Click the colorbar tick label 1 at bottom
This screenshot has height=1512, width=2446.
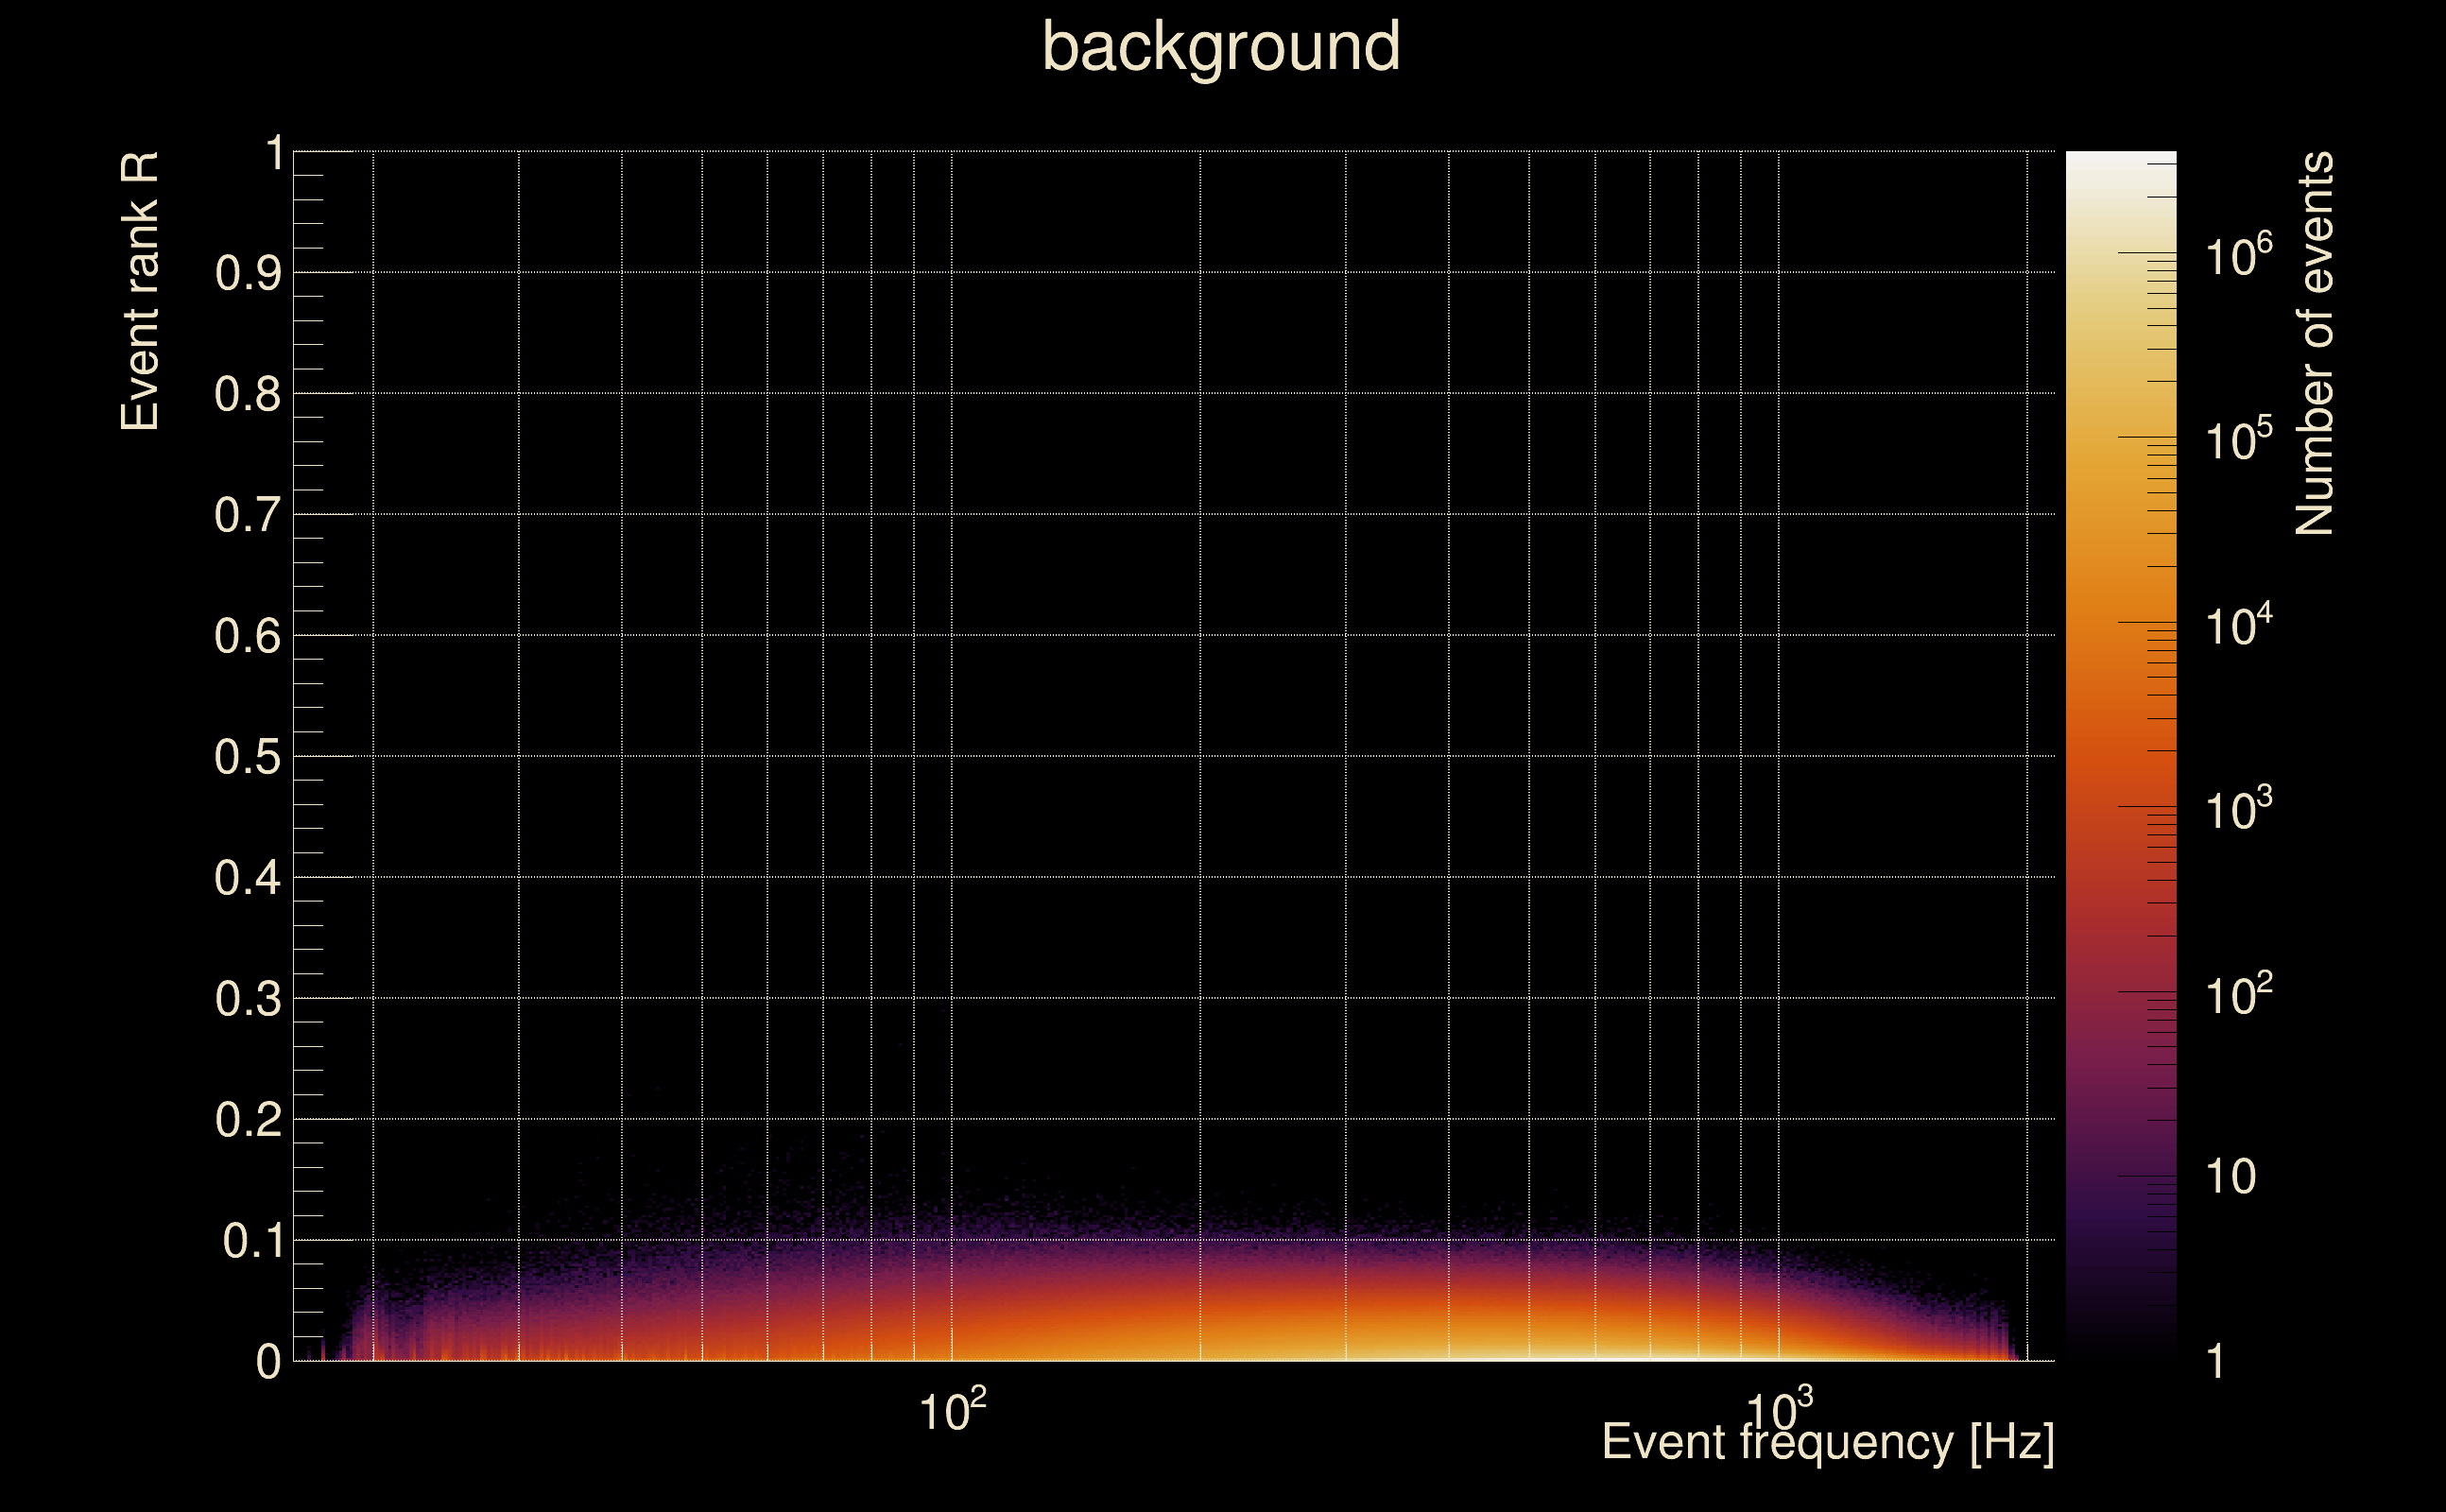pos(2216,1362)
